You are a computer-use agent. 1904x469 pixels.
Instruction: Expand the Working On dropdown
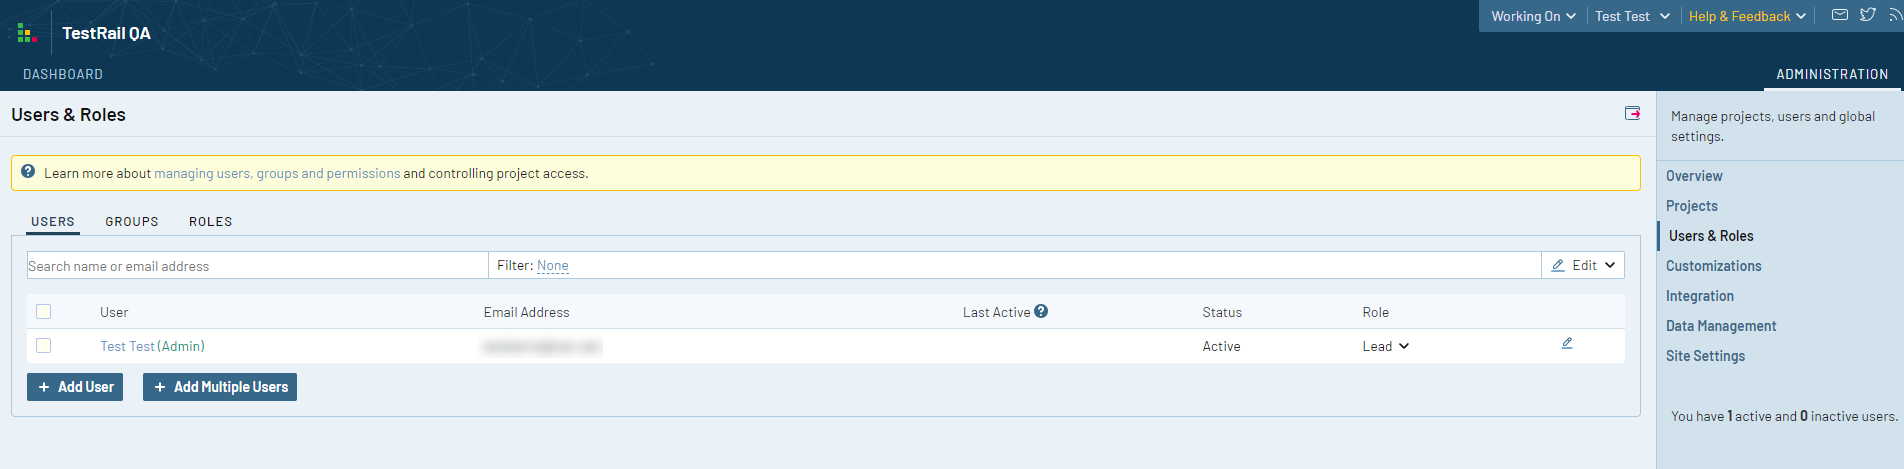(x=1533, y=16)
